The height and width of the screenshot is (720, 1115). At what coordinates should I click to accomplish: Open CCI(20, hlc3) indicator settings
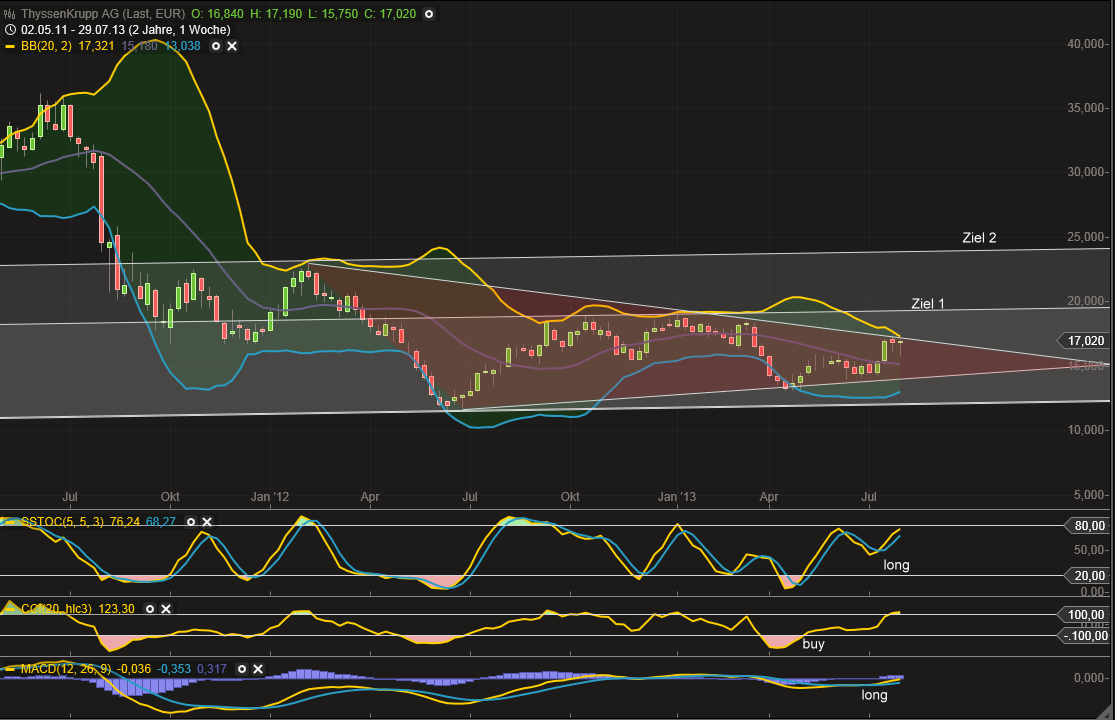tap(150, 608)
